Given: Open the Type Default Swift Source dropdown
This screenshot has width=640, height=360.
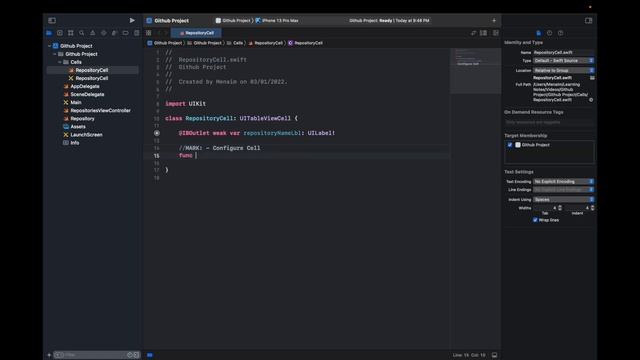Looking at the screenshot, I should [x=563, y=60].
